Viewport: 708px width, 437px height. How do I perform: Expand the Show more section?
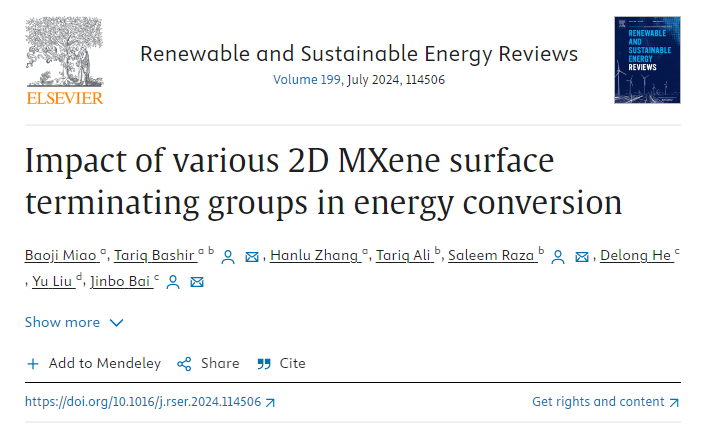(x=74, y=322)
